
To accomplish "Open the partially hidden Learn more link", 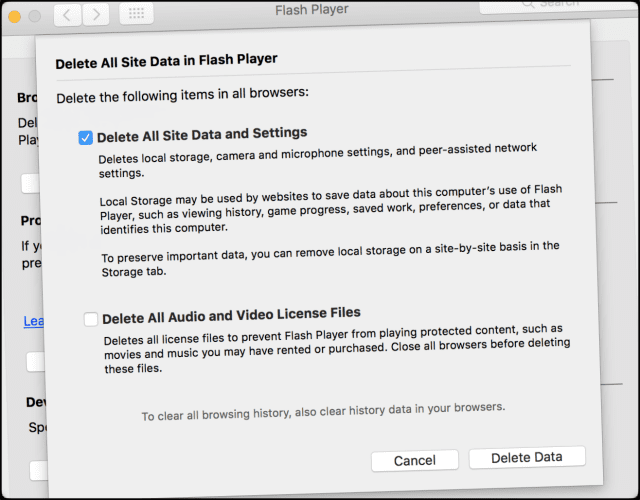I will (33, 321).
